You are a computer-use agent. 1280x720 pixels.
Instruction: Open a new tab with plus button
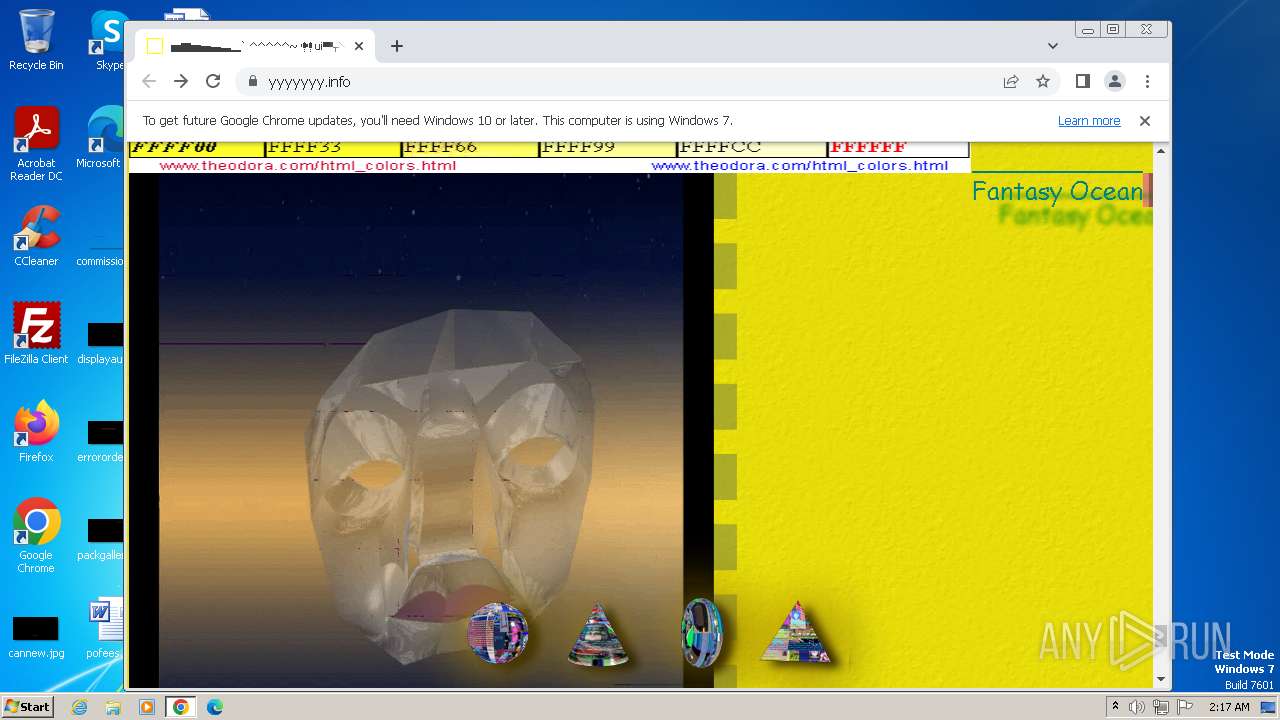pos(397,46)
